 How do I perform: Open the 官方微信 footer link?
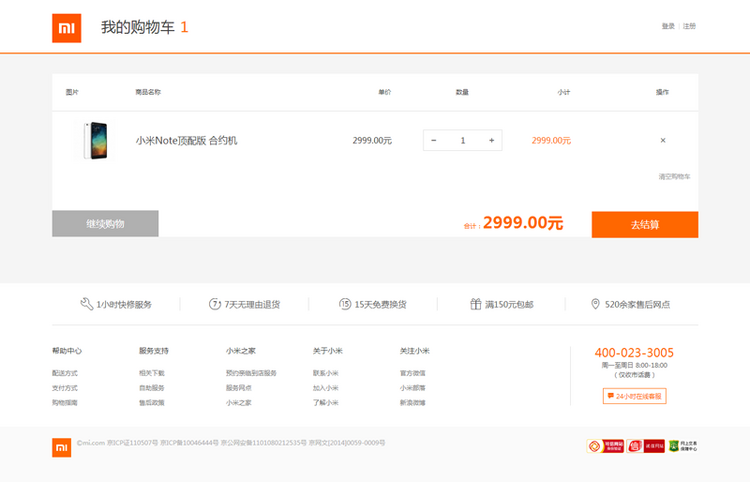click(412, 373)
